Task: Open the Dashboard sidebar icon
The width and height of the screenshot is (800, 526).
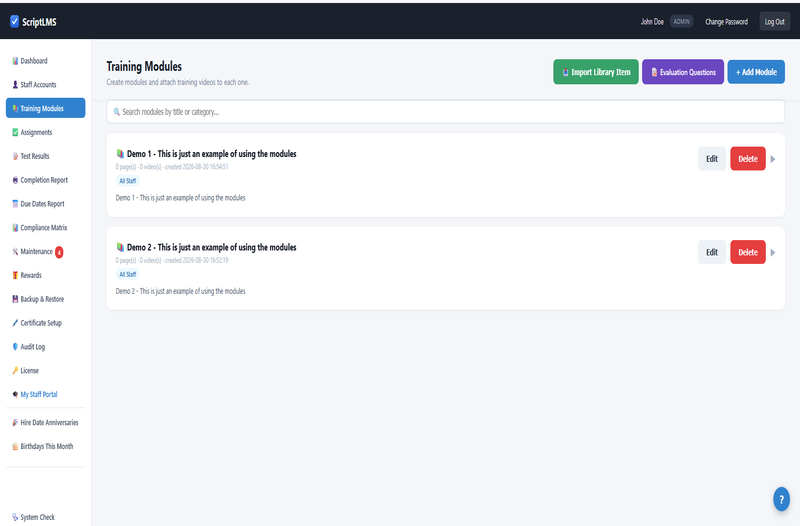Action: click(15, 61)
